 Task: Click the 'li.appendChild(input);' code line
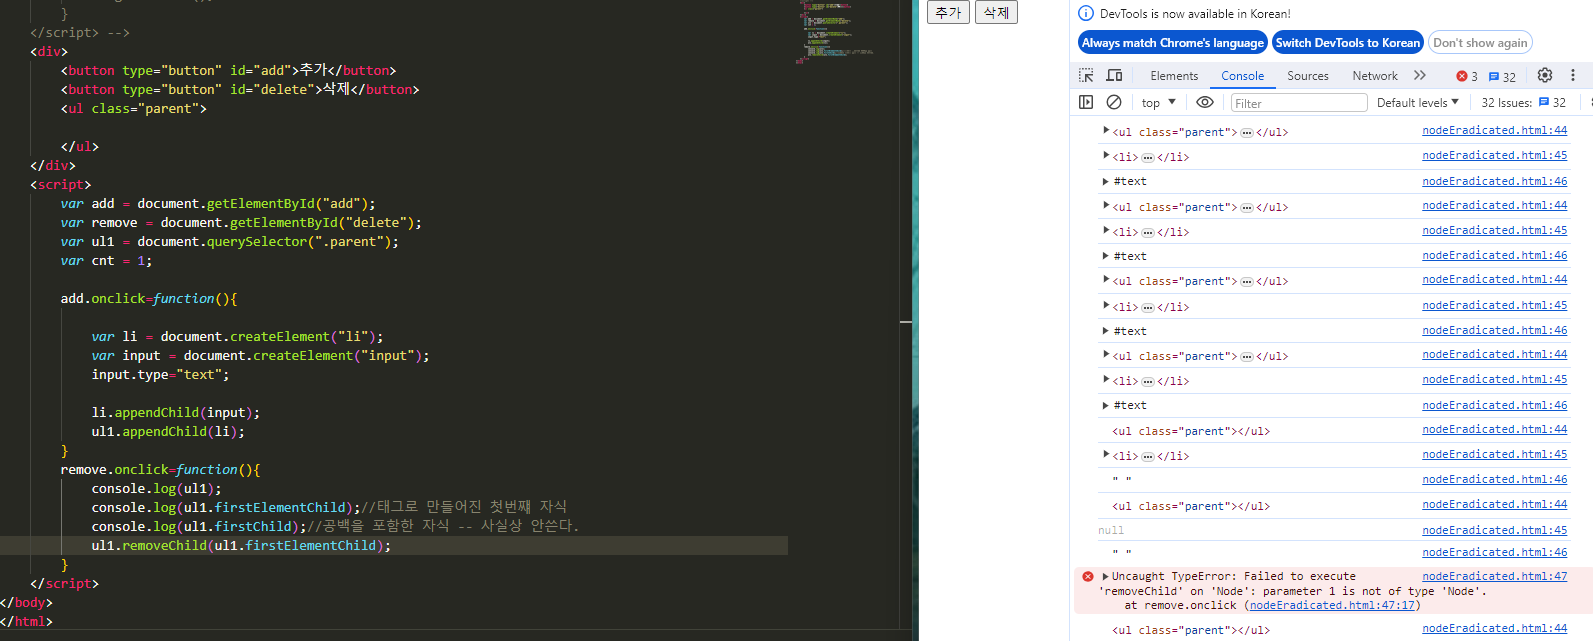pyautogui.click(x=175, y=413)
